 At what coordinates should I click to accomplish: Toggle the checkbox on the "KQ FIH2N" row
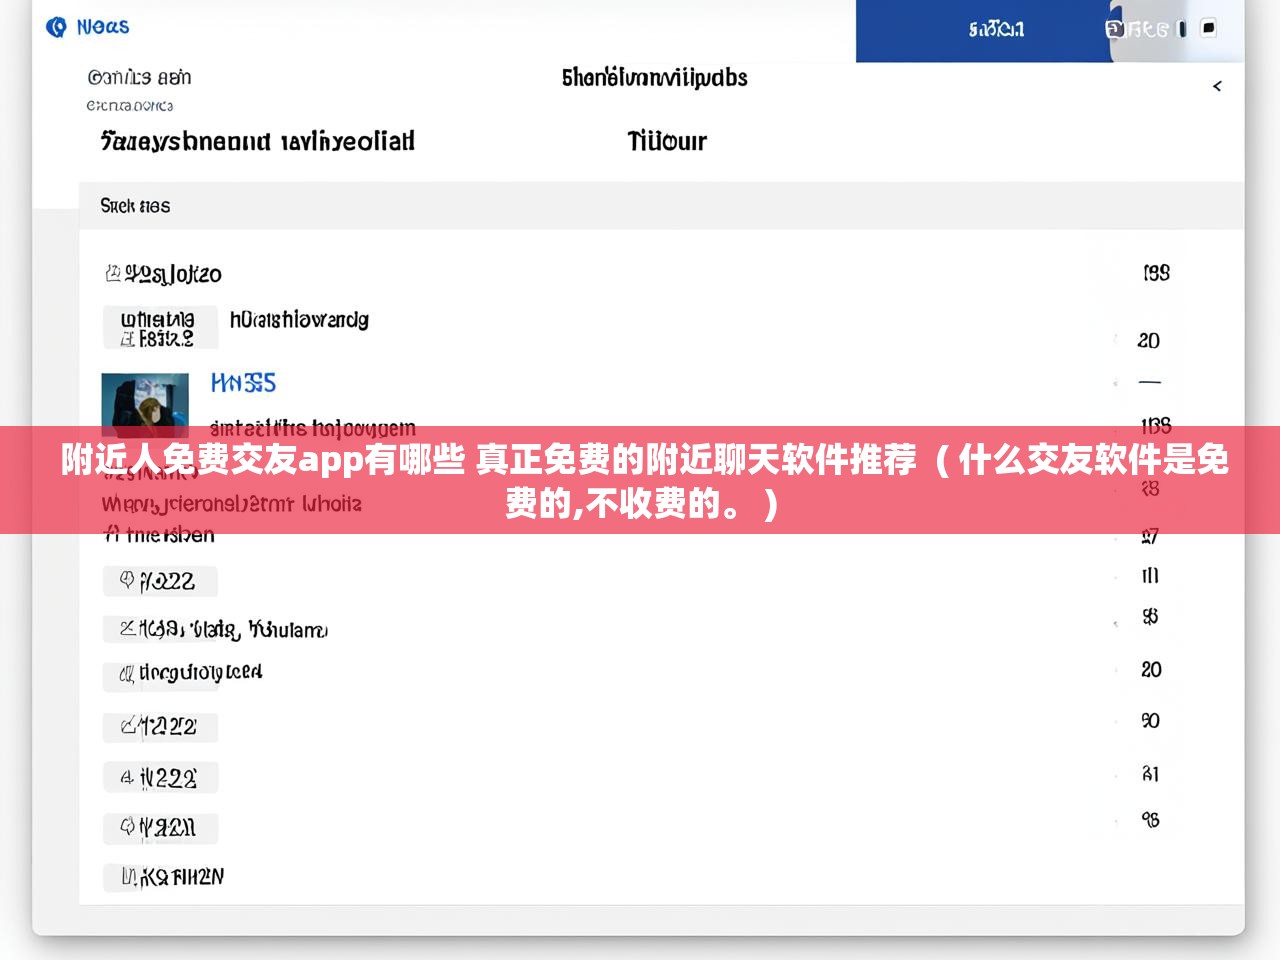pos(125,876)
